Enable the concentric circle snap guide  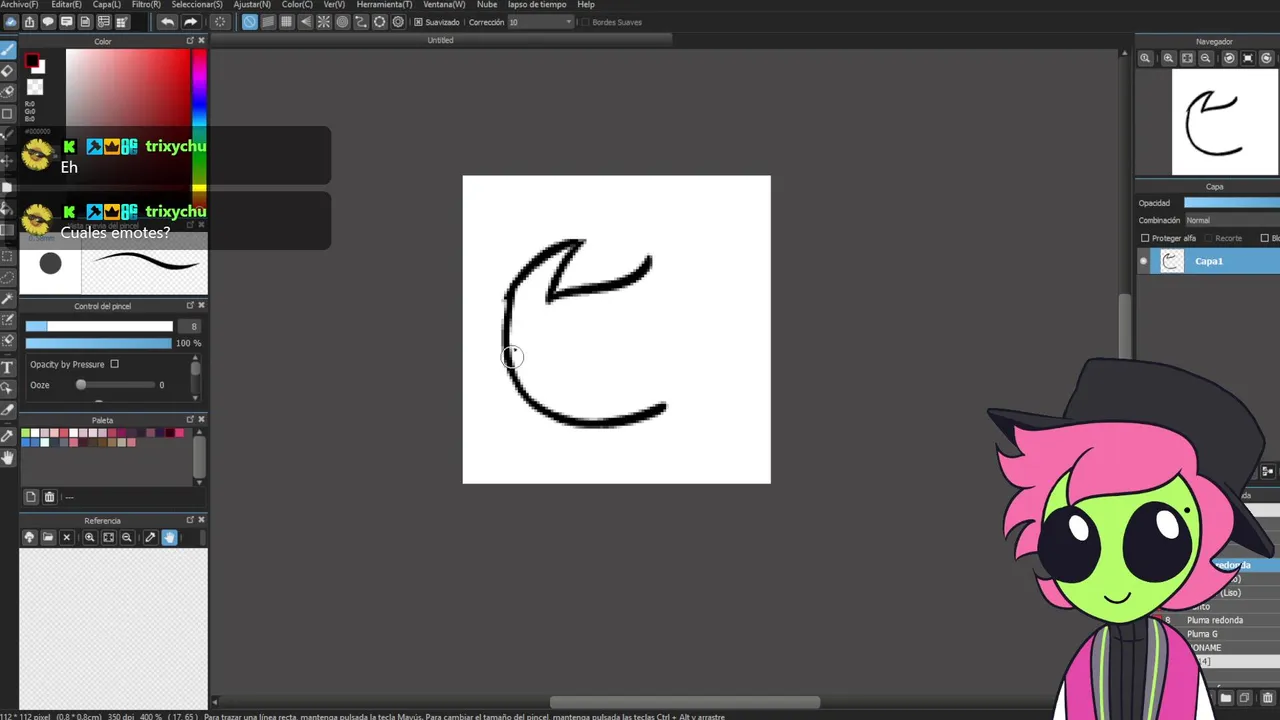pos(342,22)
